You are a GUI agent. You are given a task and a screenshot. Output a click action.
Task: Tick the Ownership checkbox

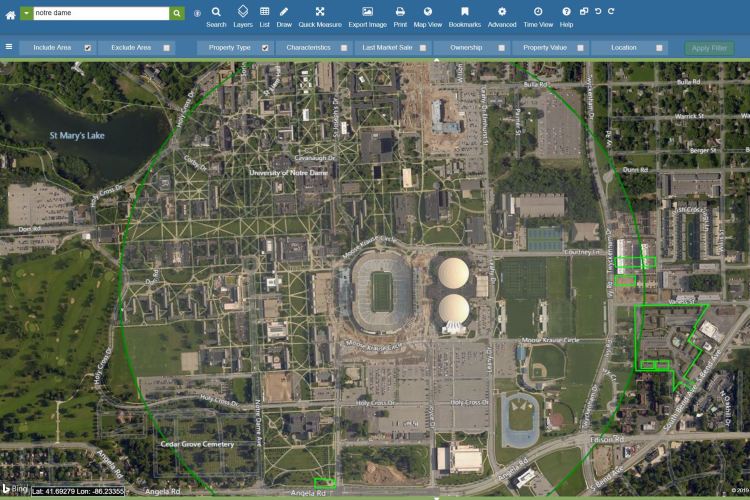point(501,48)
